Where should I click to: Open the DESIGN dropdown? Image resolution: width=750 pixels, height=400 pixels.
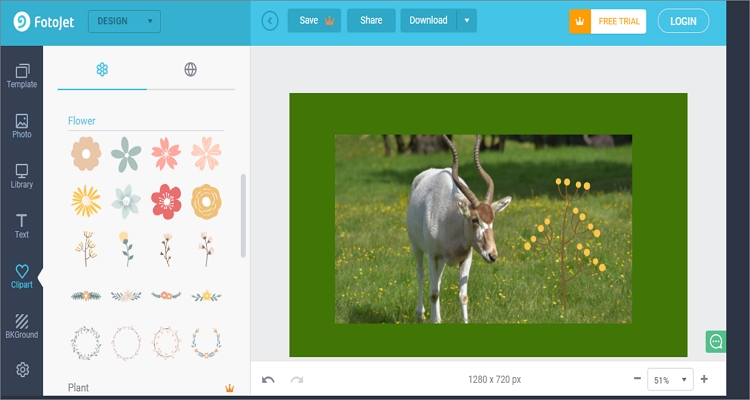pyautogui.click(x=124, y=22)
